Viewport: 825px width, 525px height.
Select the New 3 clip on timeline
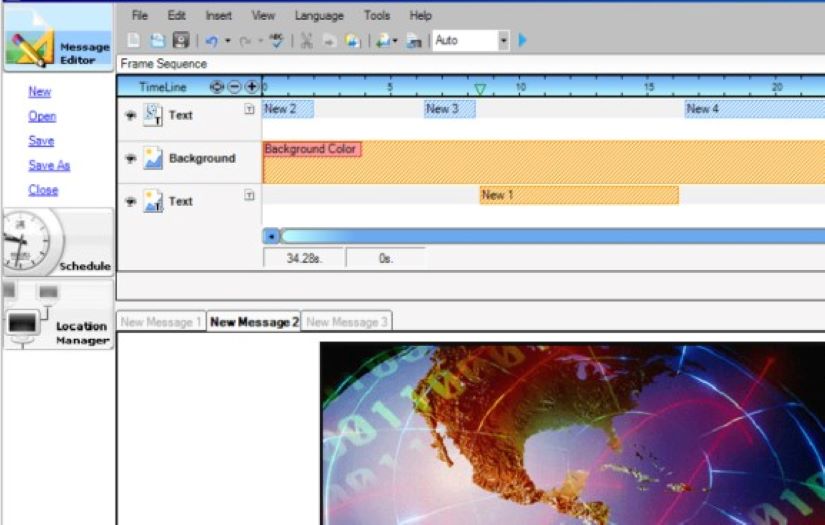point(450,109)
